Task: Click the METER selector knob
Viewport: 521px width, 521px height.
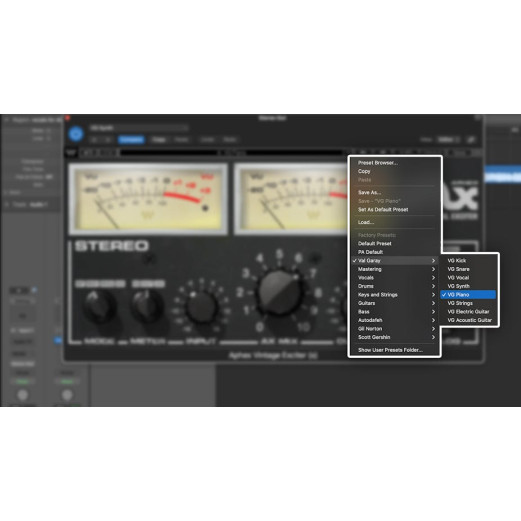Action: [x=147, y=306]
